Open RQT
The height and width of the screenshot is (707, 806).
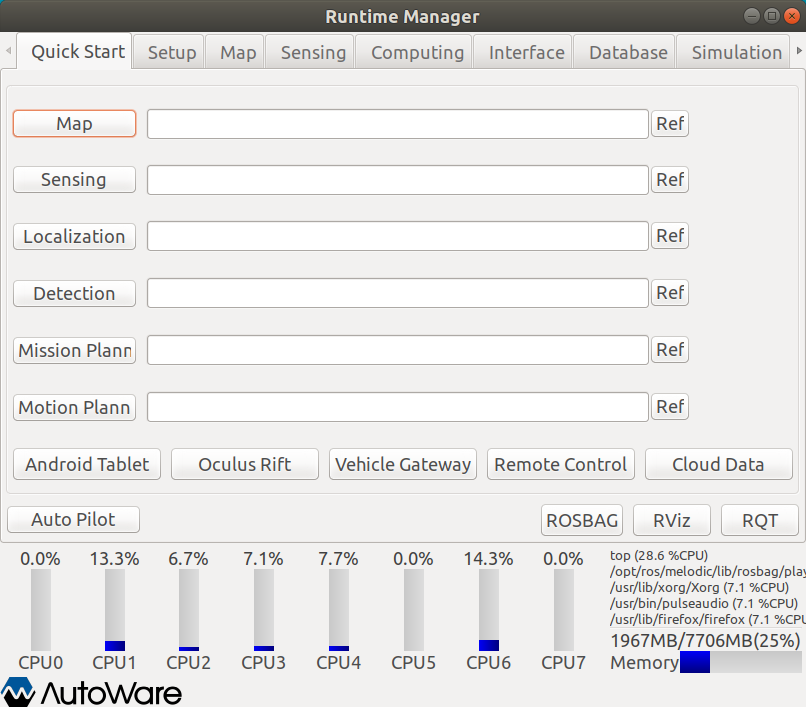tap(760, 519)
